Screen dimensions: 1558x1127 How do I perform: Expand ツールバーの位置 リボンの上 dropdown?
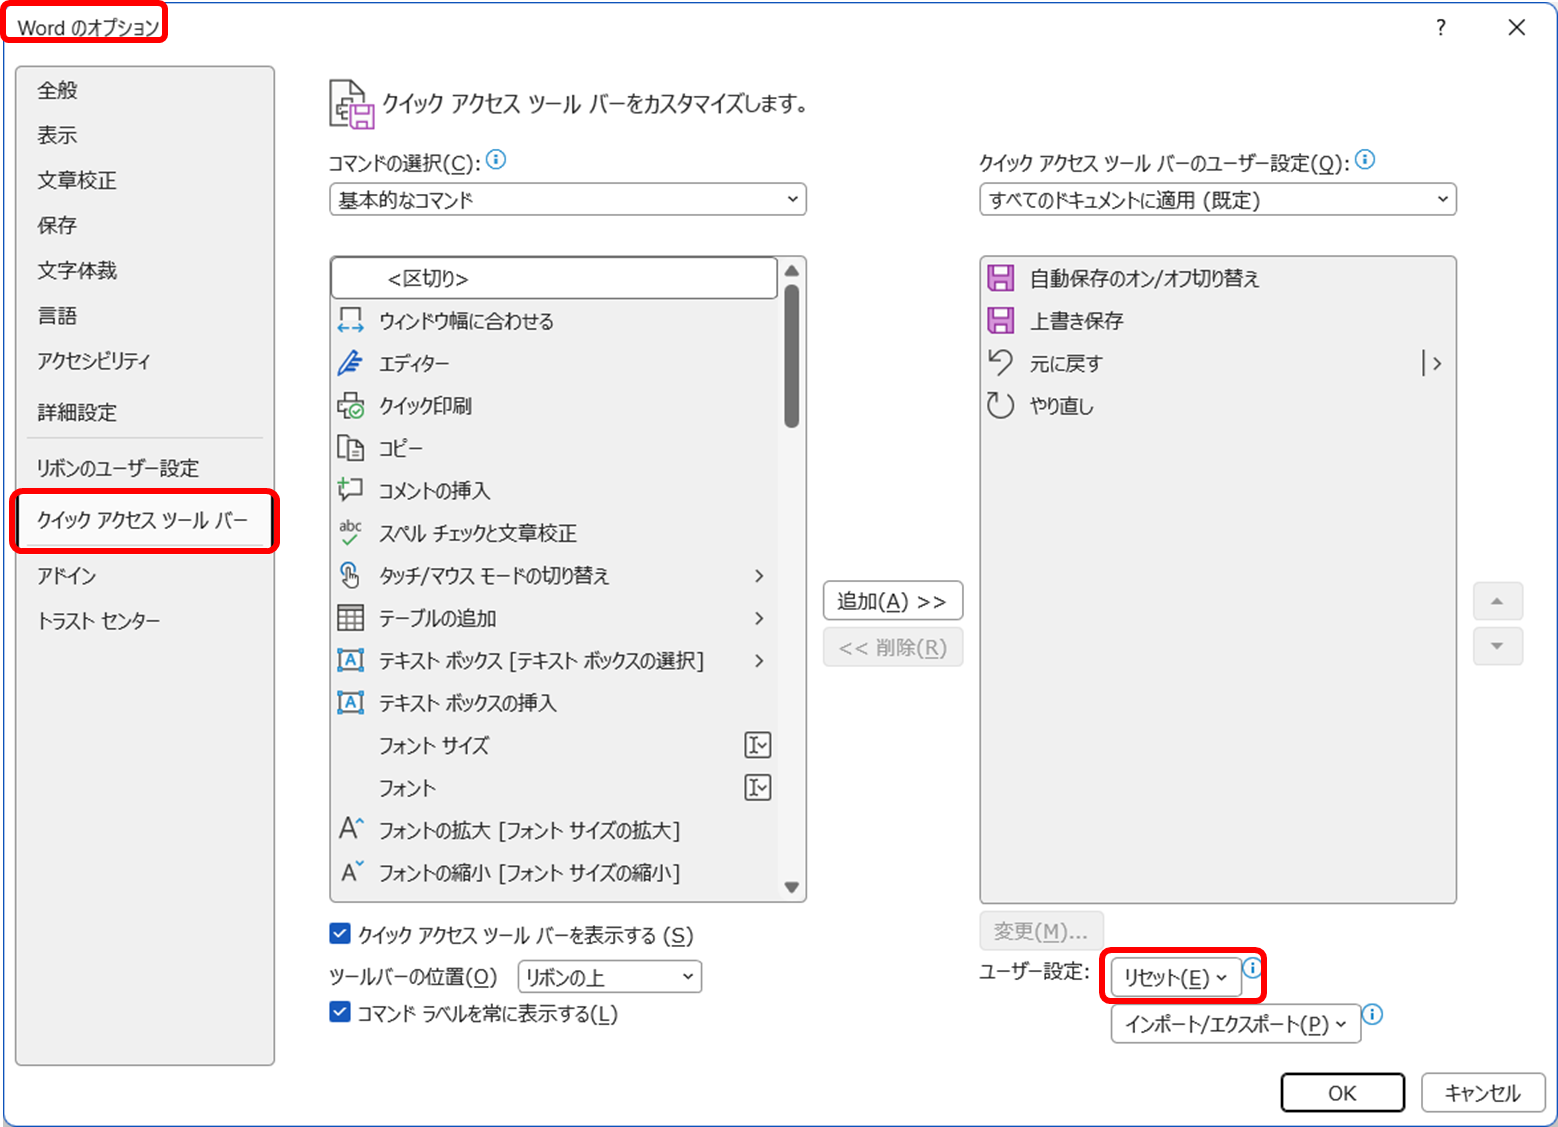pyautogui.click(x=609, y=977)
